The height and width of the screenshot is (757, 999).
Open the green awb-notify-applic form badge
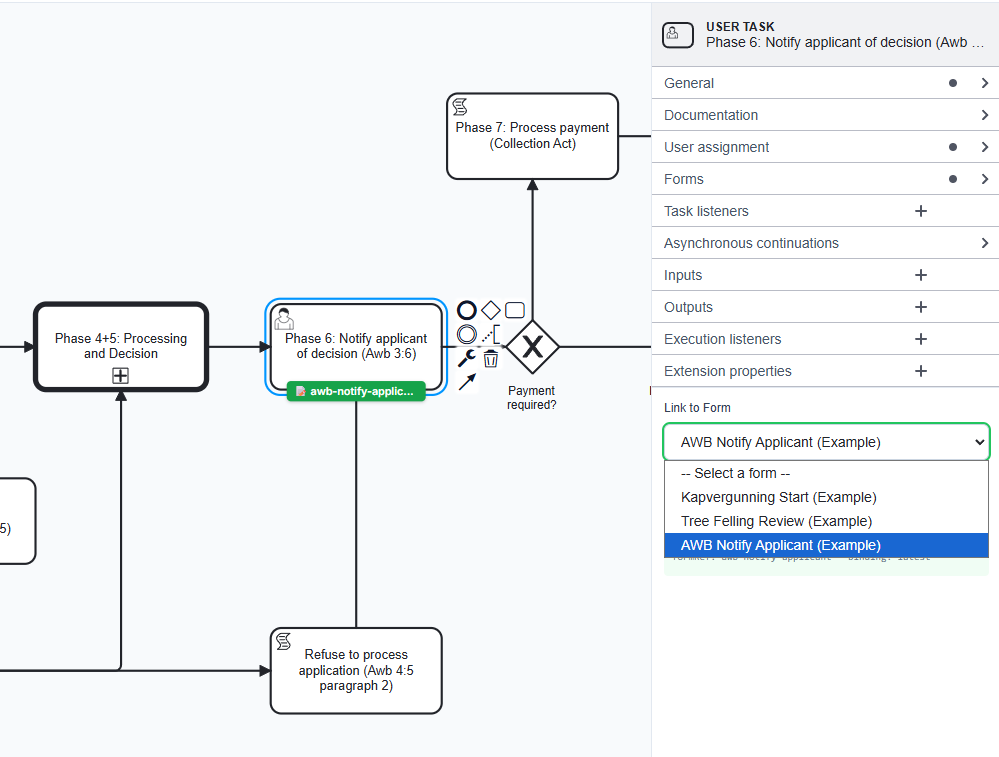click(x=356, y=391)
